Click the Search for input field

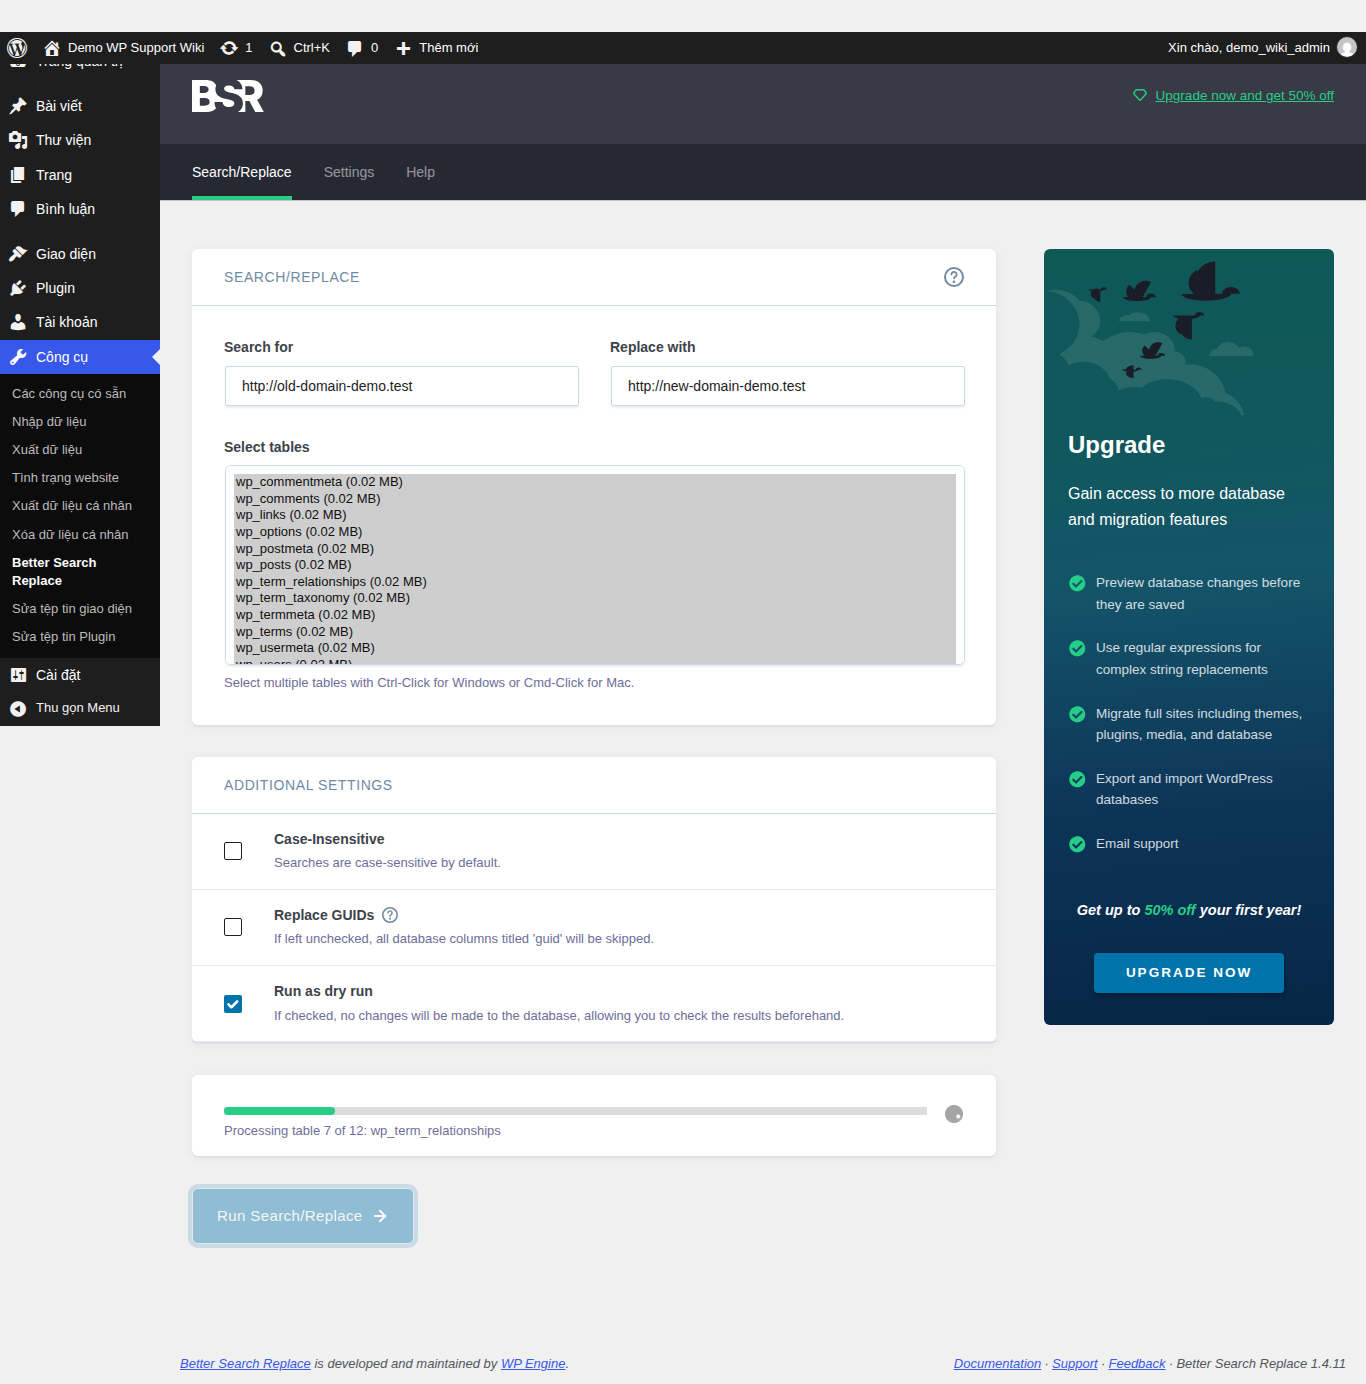(402, 386)
